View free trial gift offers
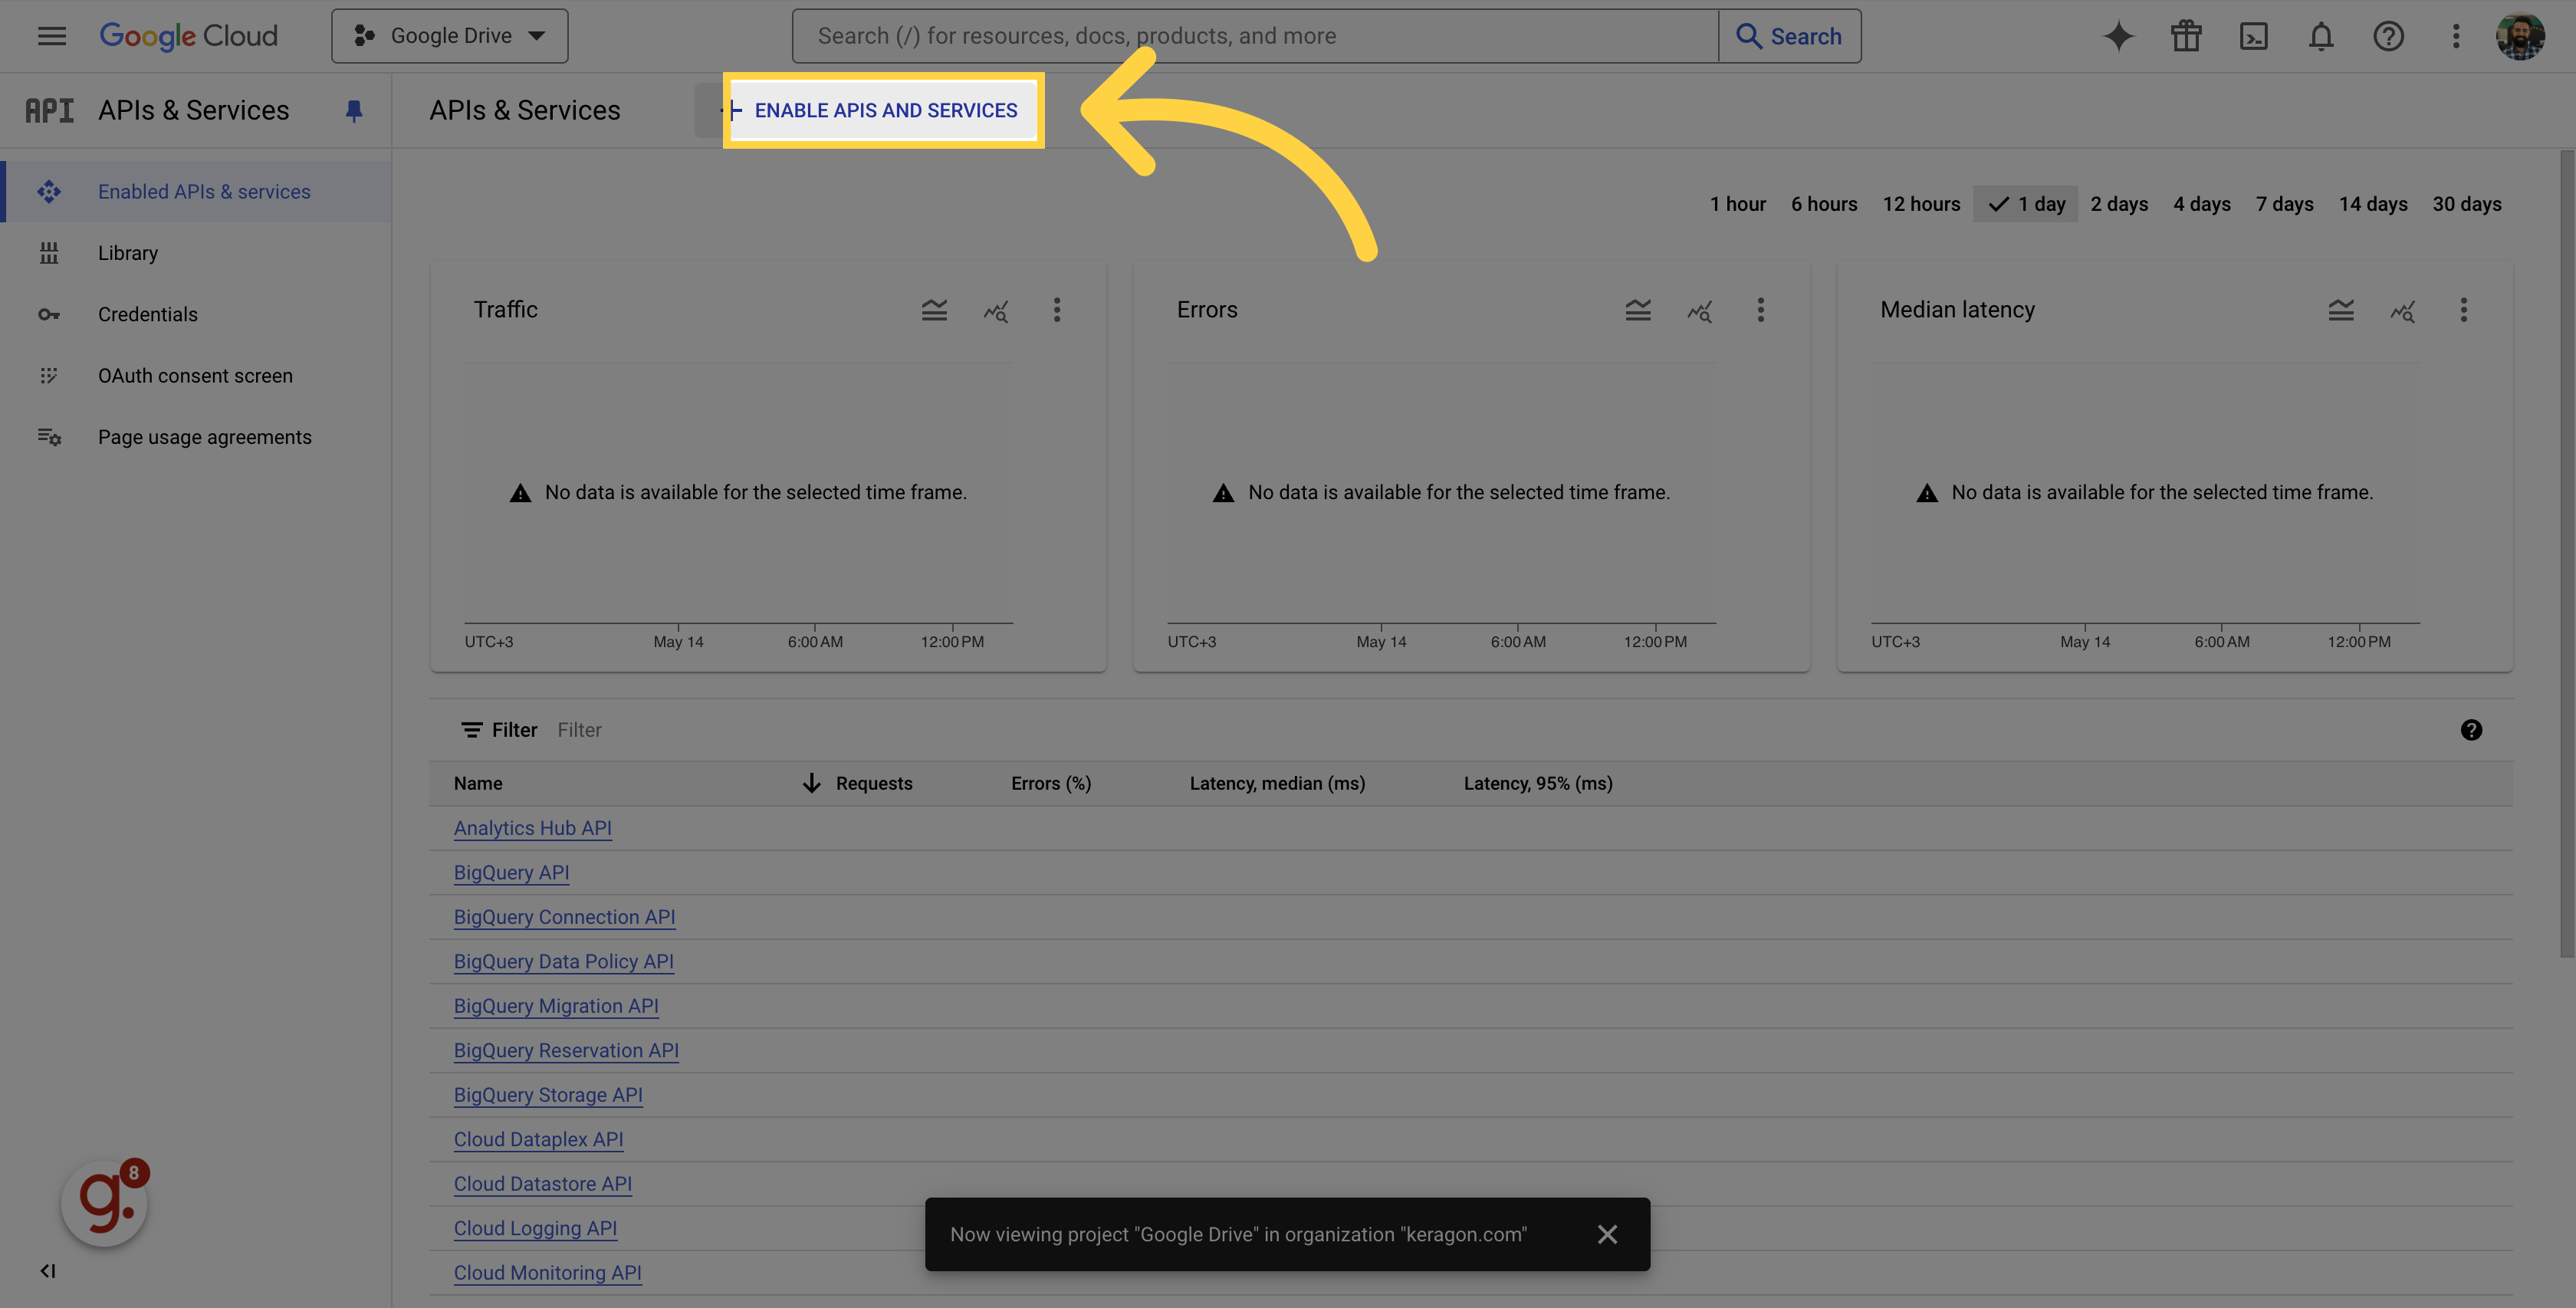Image resolution: width=2576 pixels, height=1308 pixels. click(2185, 36)
